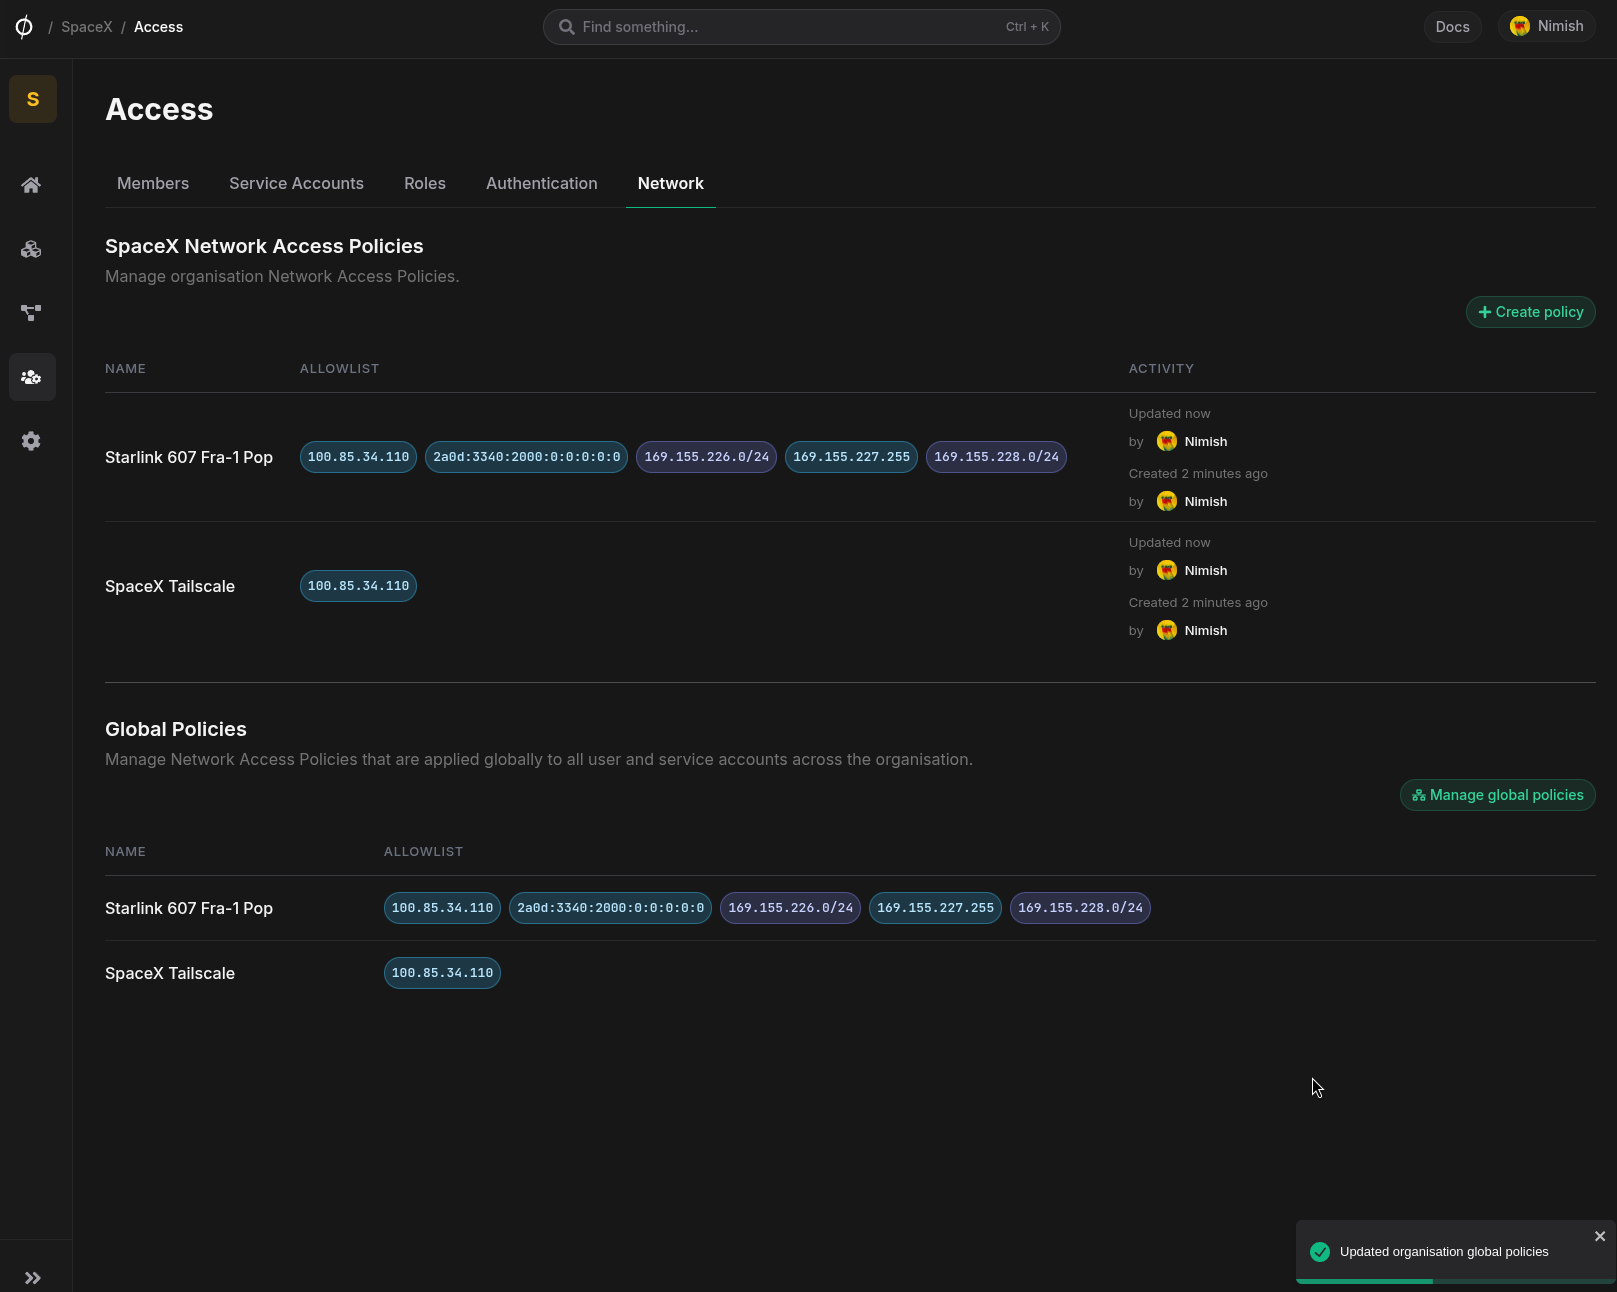The image size is (1617, 1292).
Task: Click 169.155.228.0/24 chip under Global Policies
Action: tap(1081, 908)
